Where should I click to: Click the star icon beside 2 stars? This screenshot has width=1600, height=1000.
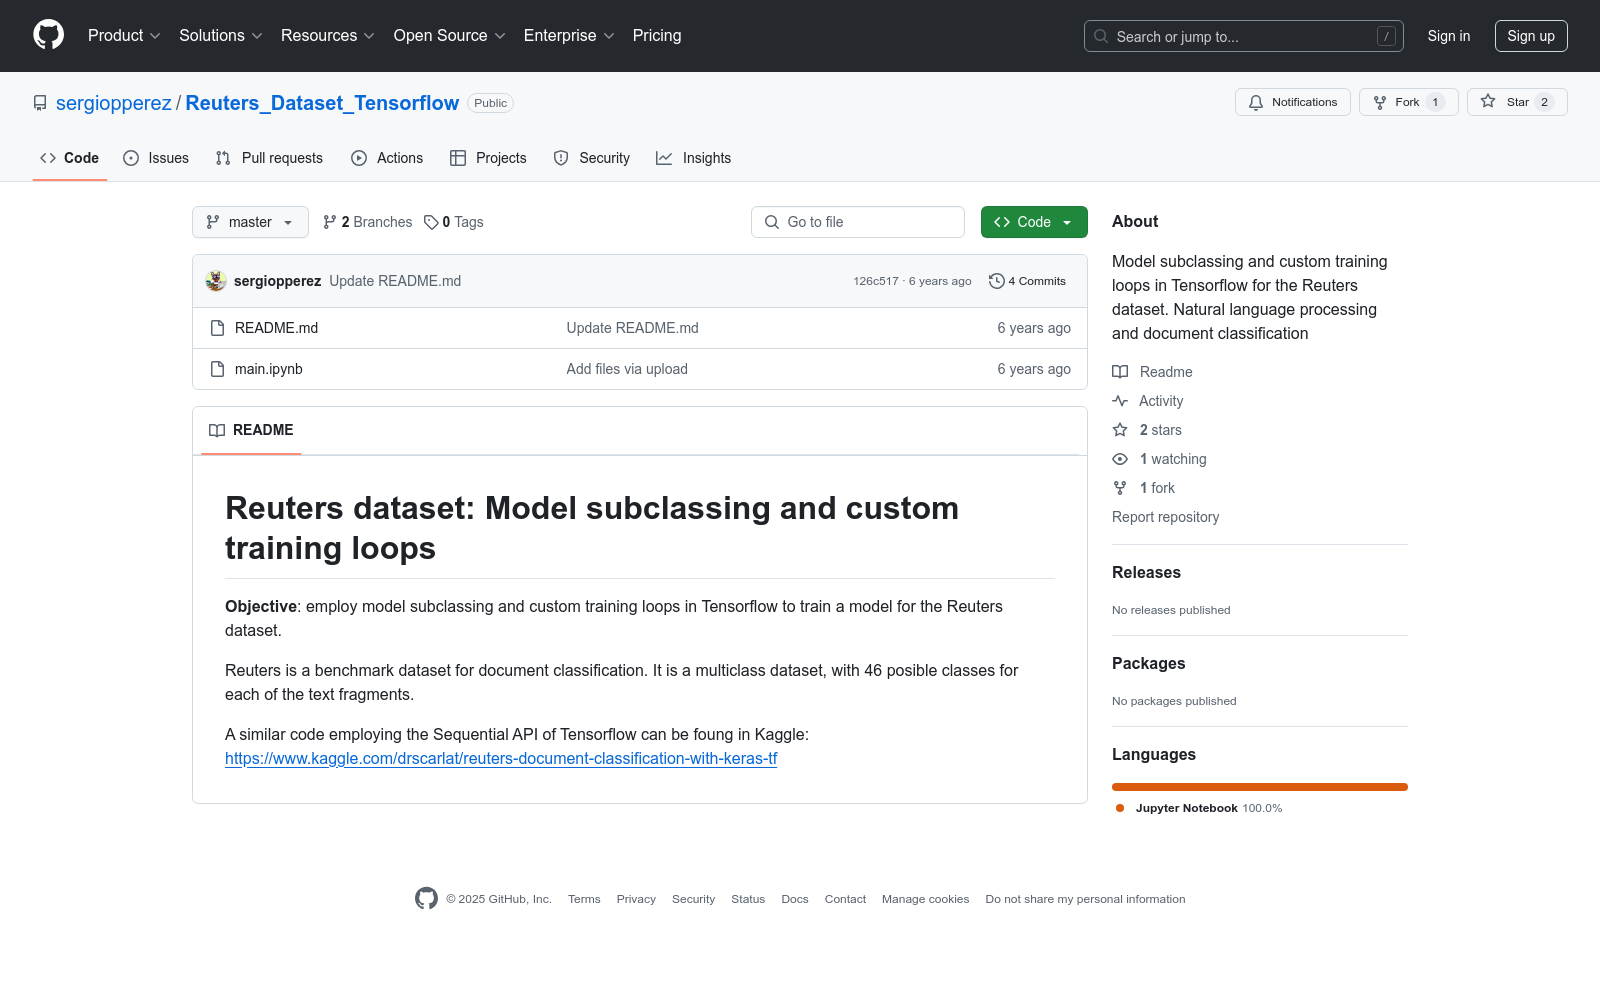(1120, 430)
